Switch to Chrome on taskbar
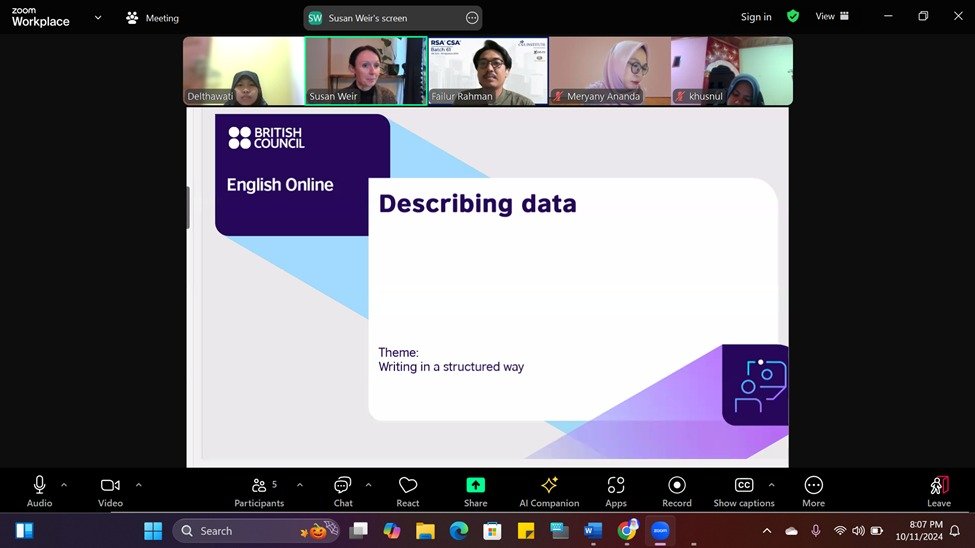 [627, 531]
